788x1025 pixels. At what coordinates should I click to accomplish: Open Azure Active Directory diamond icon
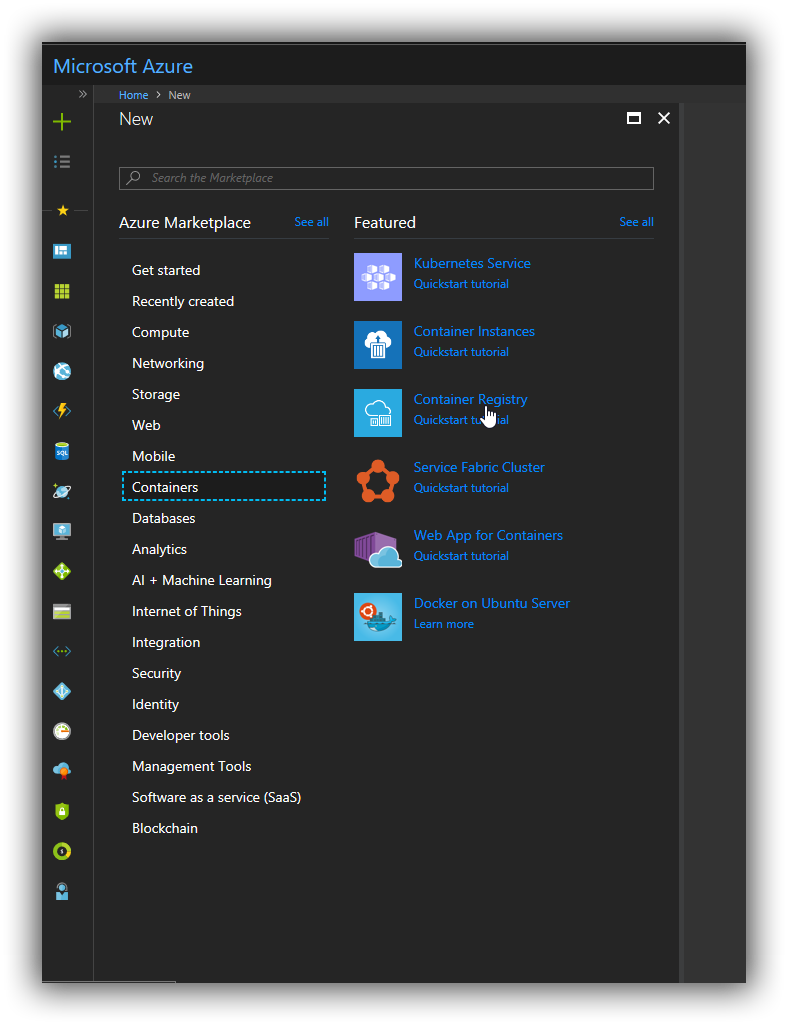click(x=62, y=691)
